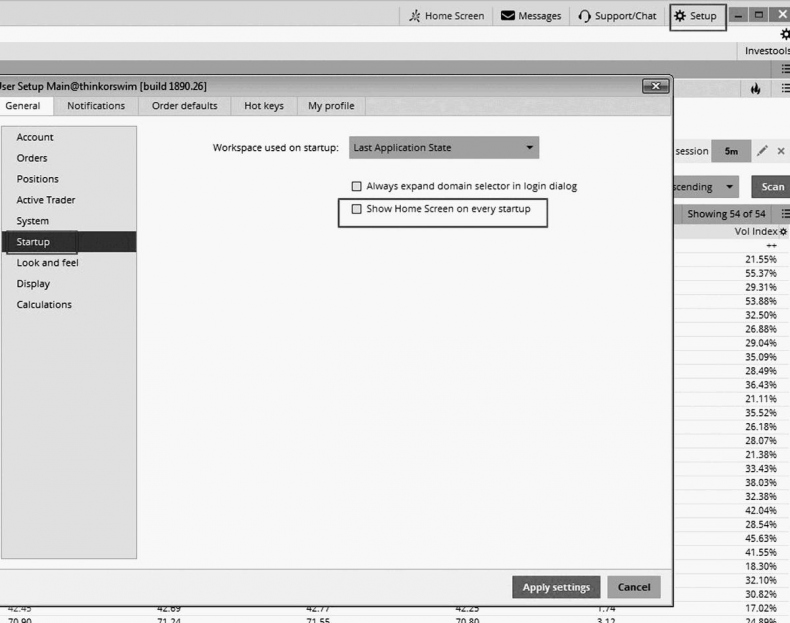Image resolution: width=790 pixels, height=623 pixels.
Task: Open the Home Screen from top bar
Action: click(x=446, y=16)
